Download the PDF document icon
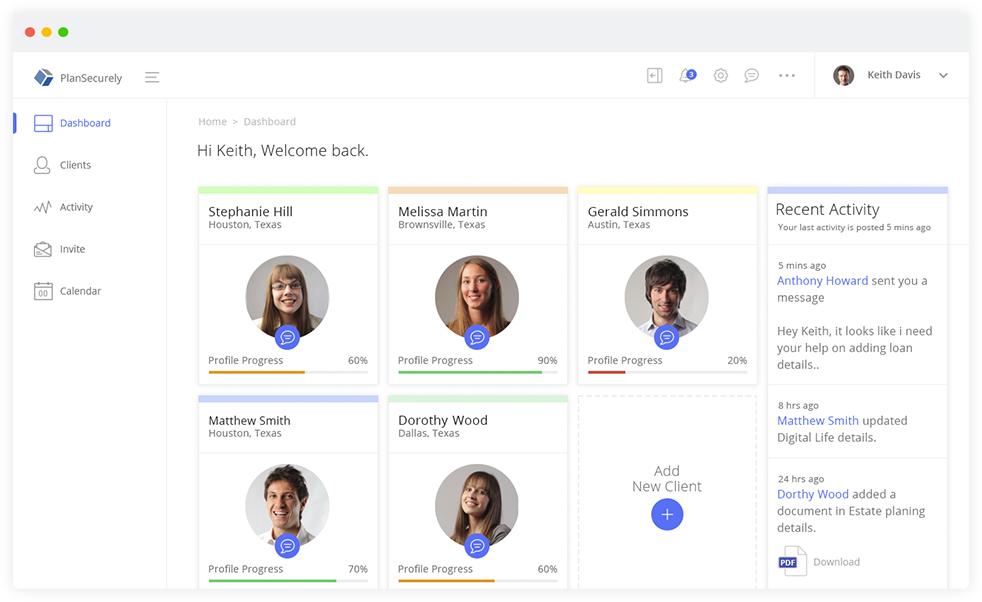The width and height of the screenshot is (982, 602). [x=792, y=561]
